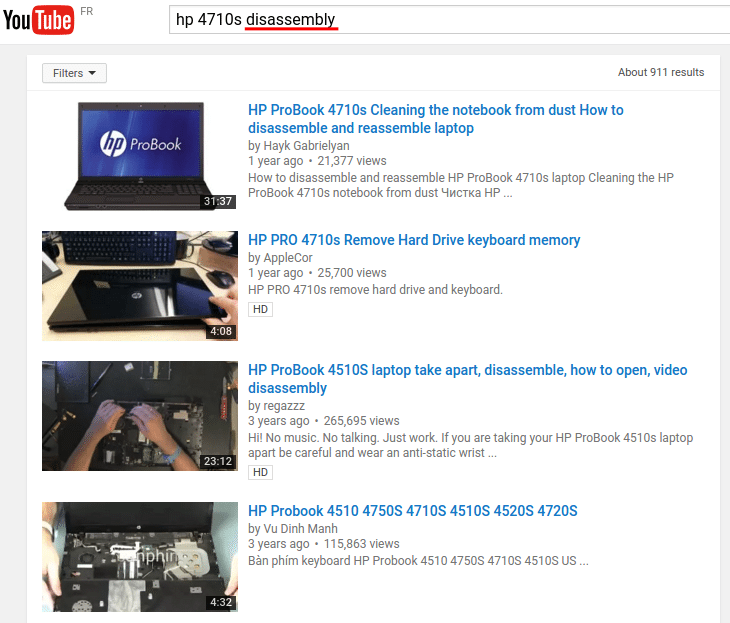Open HP ProBook 4510S laptop take apart video
Viewport: 730px width, 623px height.
coord(467,379)
